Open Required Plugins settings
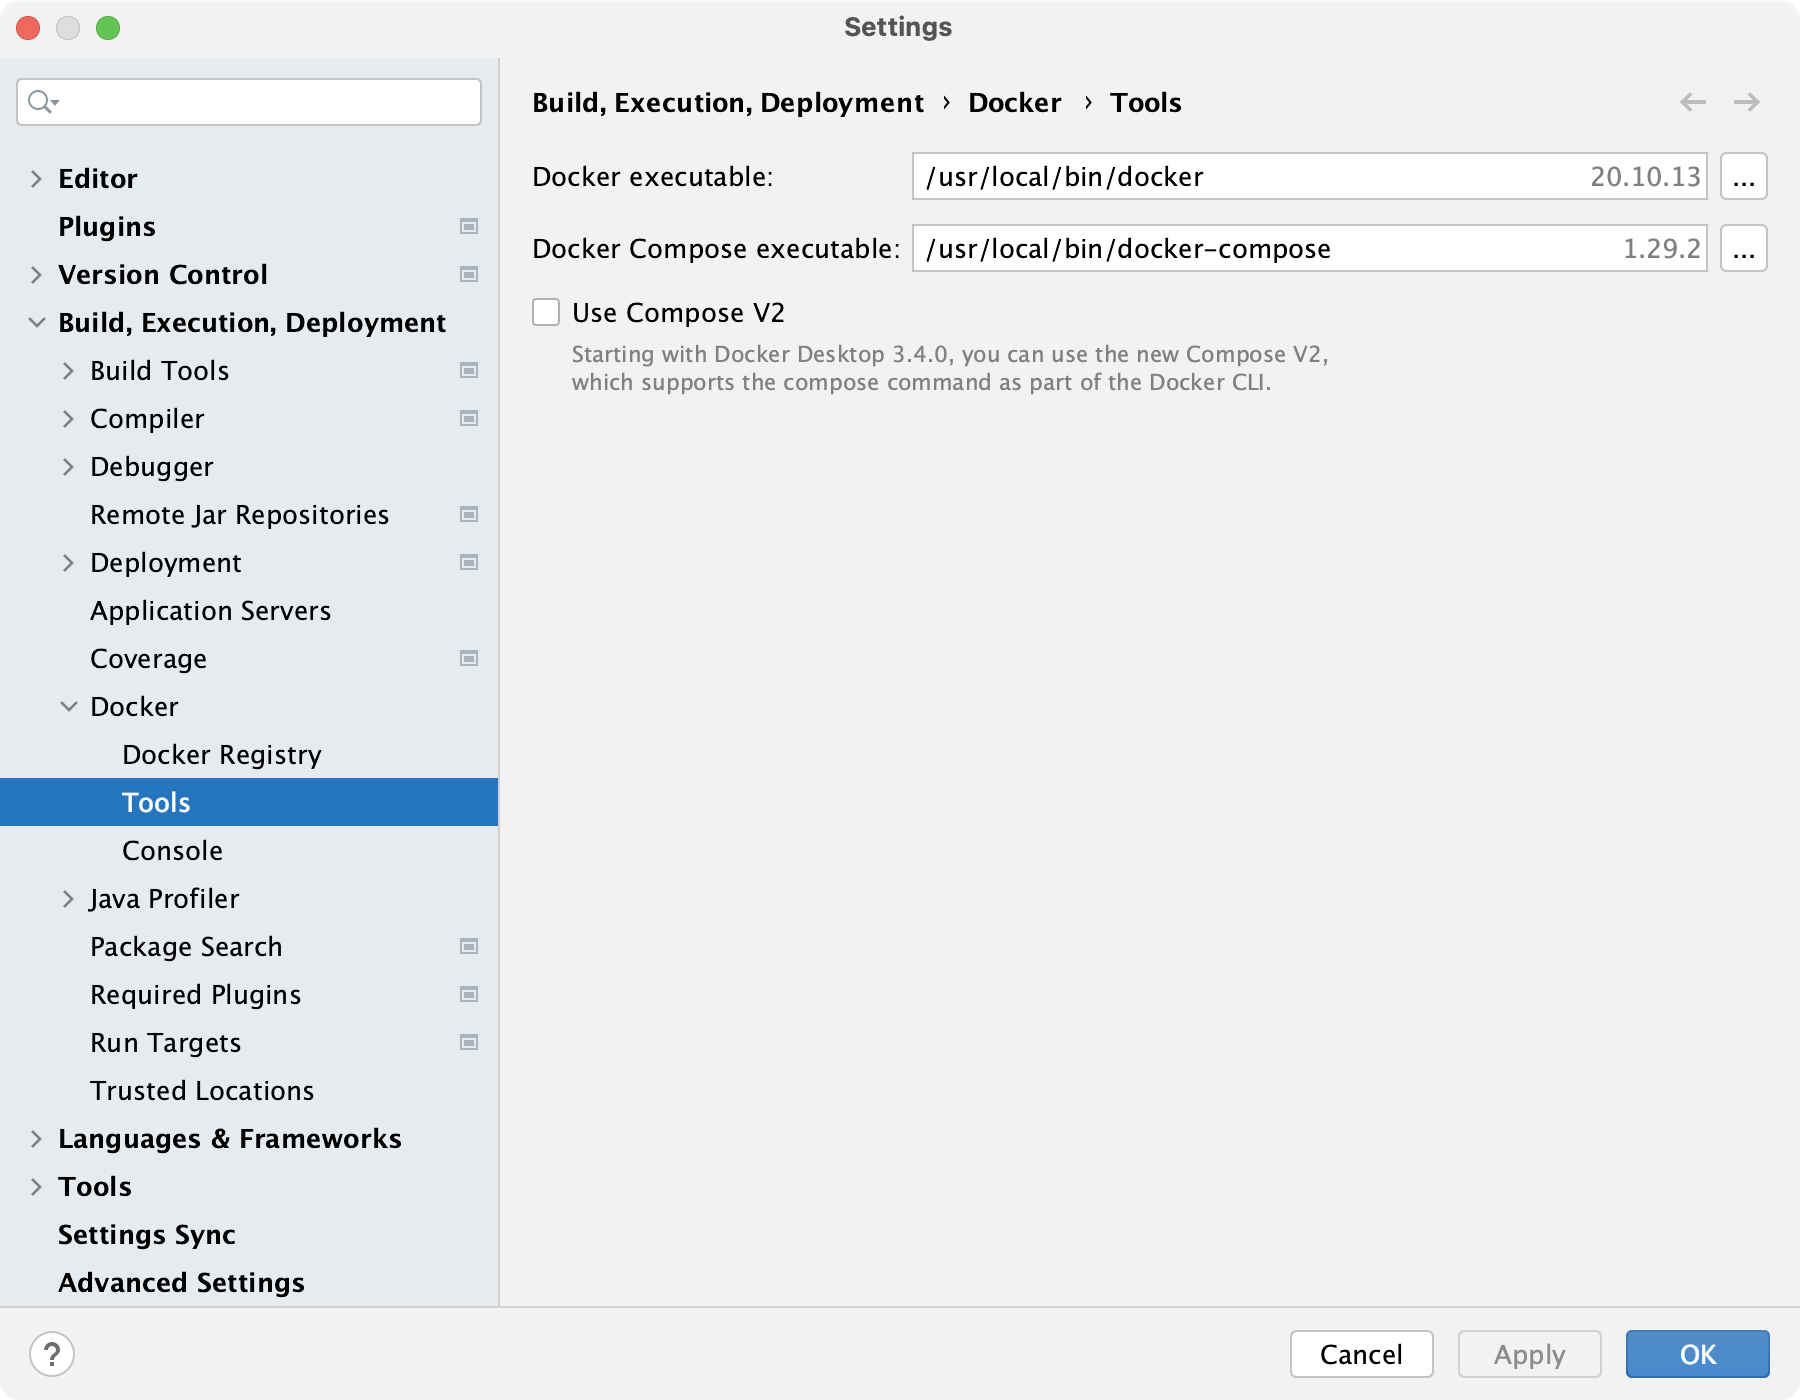 tap(196, 995)
